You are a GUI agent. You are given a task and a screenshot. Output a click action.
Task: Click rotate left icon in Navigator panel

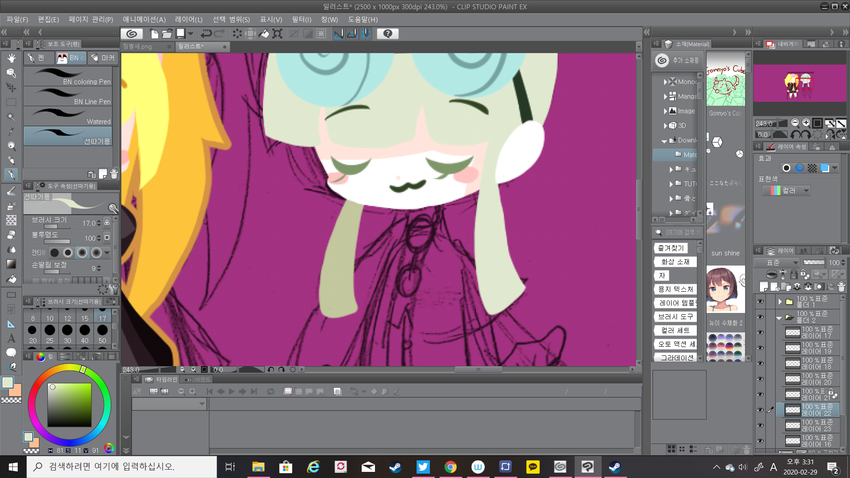click(796, 134)
